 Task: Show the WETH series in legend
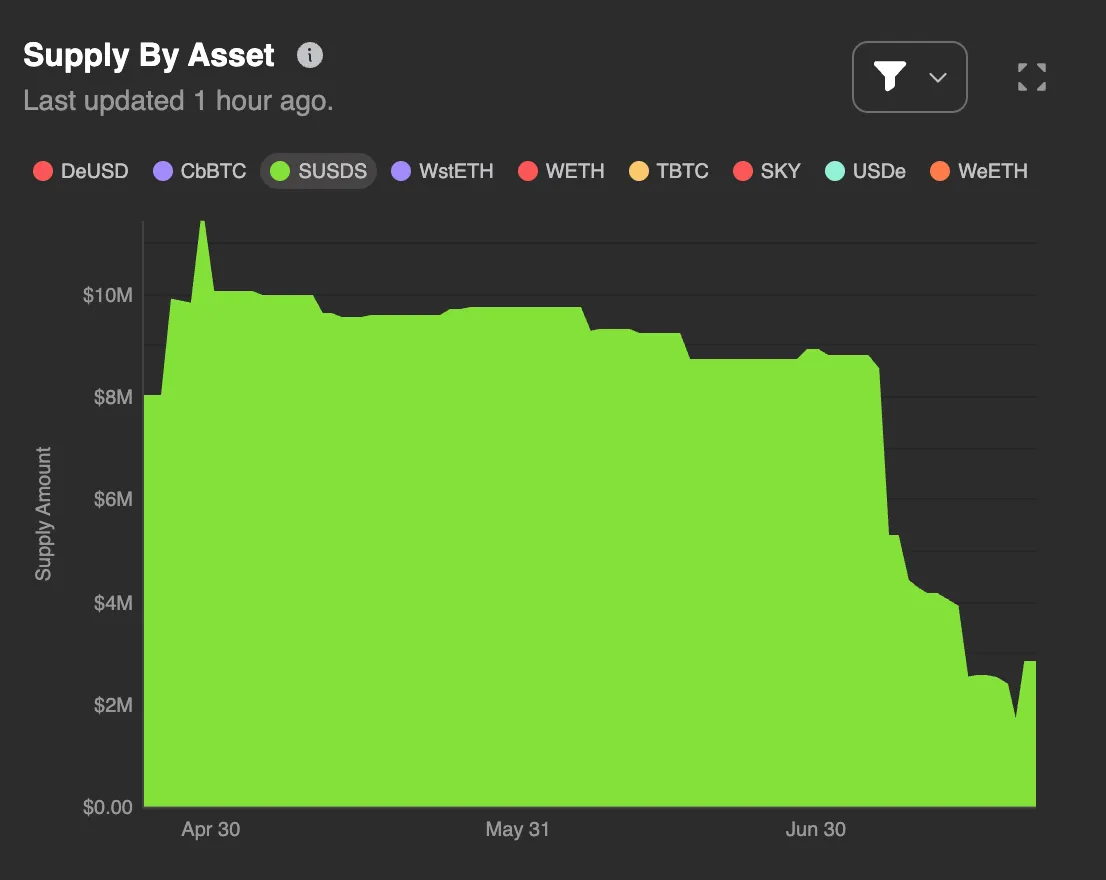coord(562,171)
